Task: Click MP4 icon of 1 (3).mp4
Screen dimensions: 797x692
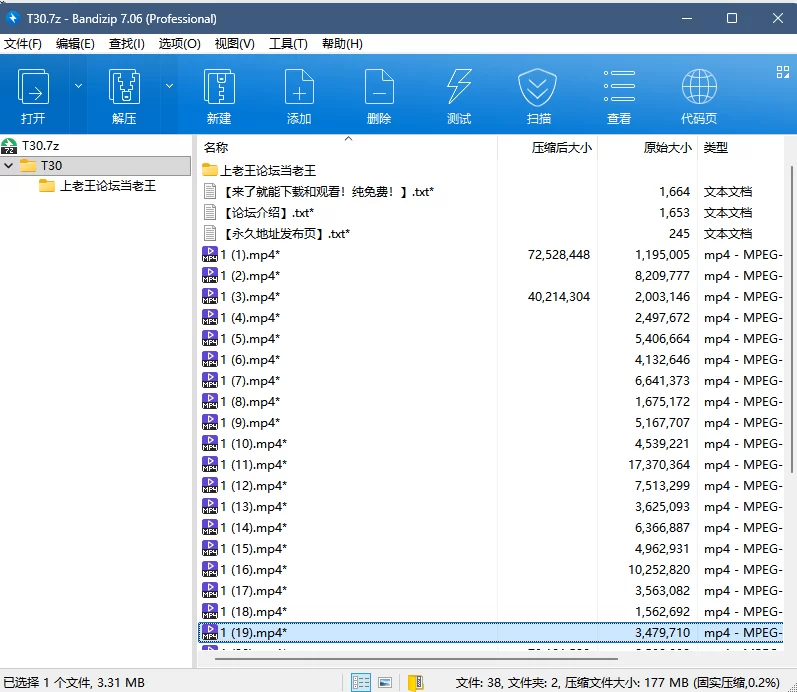Action: tap(209, 296)
